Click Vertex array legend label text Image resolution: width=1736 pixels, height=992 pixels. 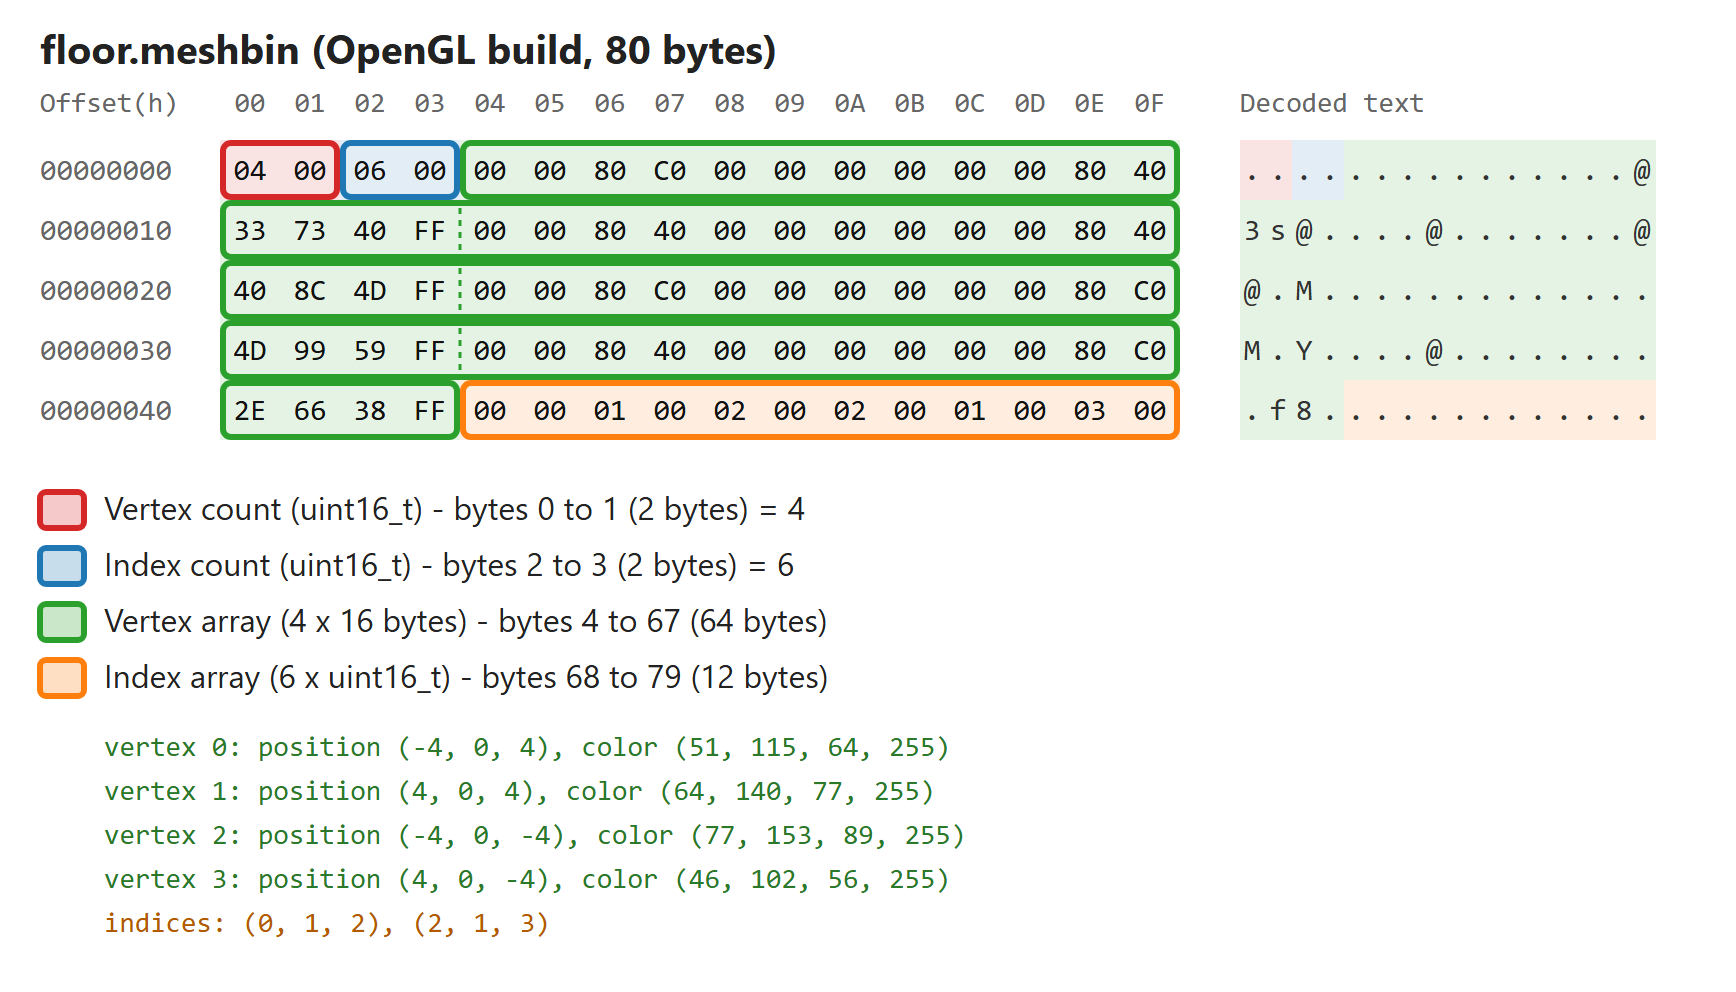click(x=465, y=622)
